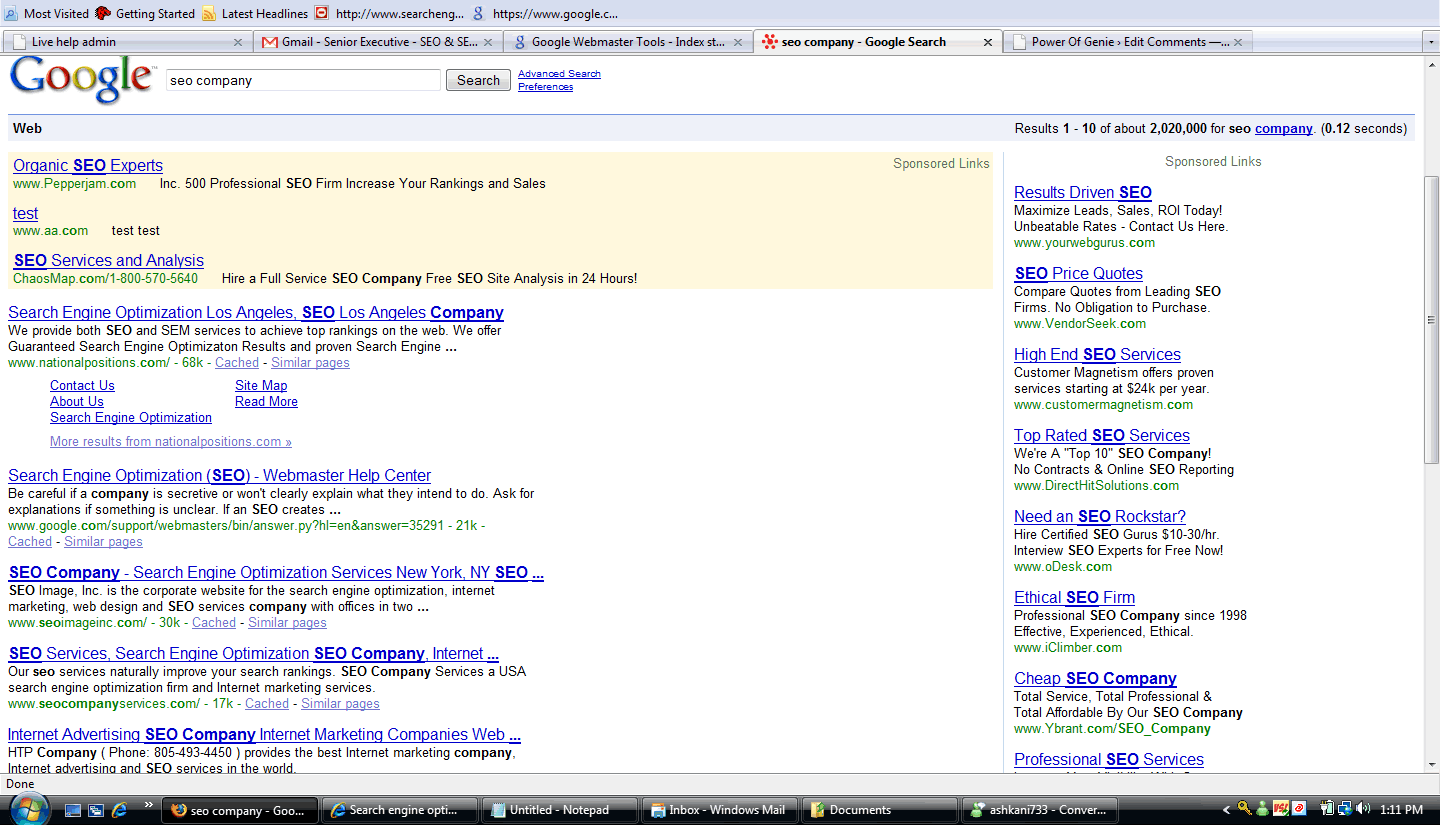Open Professional SEO Services ad

1109,760
